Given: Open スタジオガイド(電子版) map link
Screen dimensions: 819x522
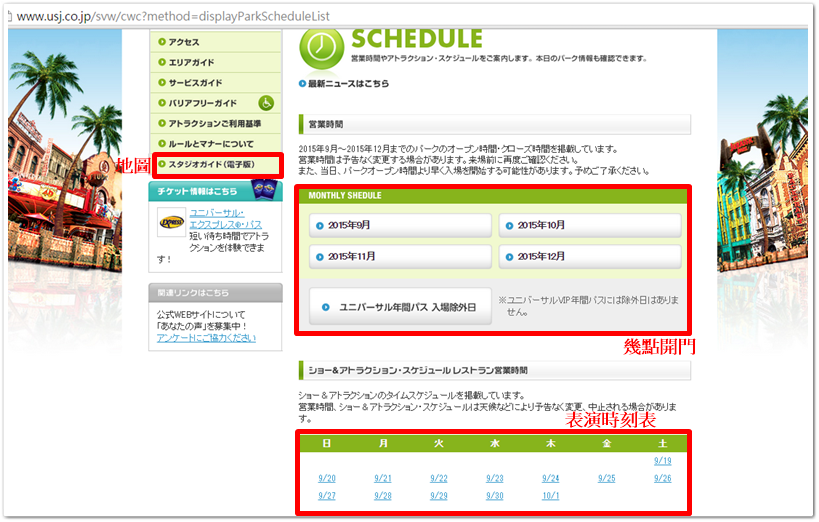Looking at the screenshot, I should click(x=217, y=165).
